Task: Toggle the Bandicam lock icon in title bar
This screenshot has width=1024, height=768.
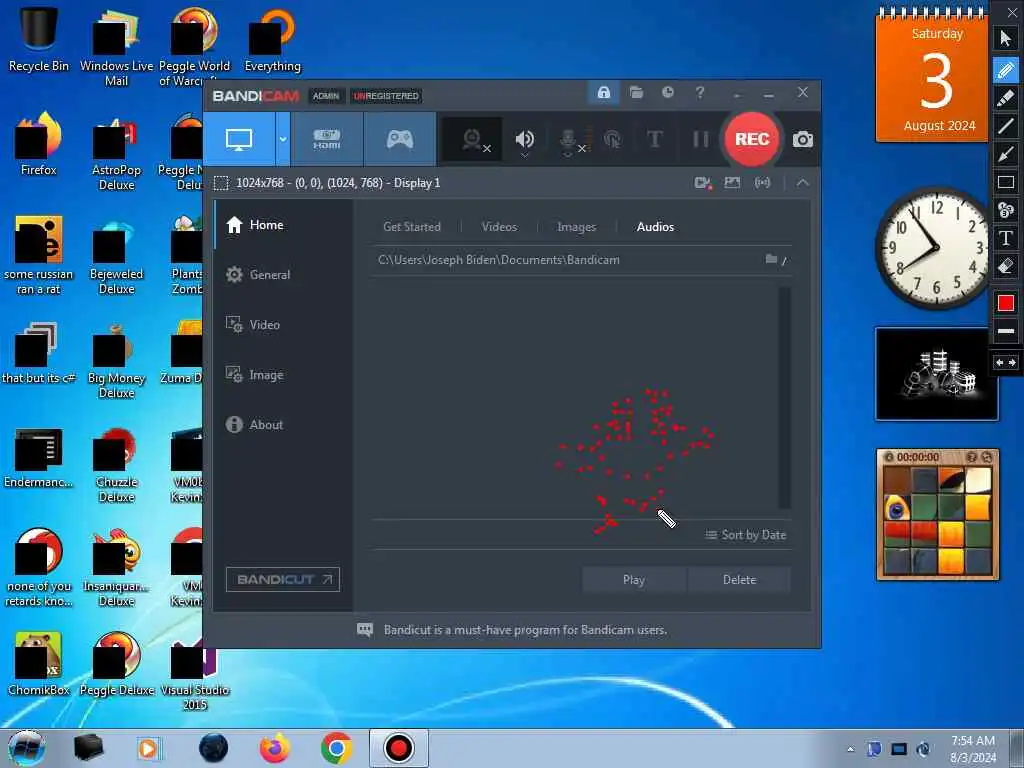Action: pyautogui.click(x=603, y=92)
